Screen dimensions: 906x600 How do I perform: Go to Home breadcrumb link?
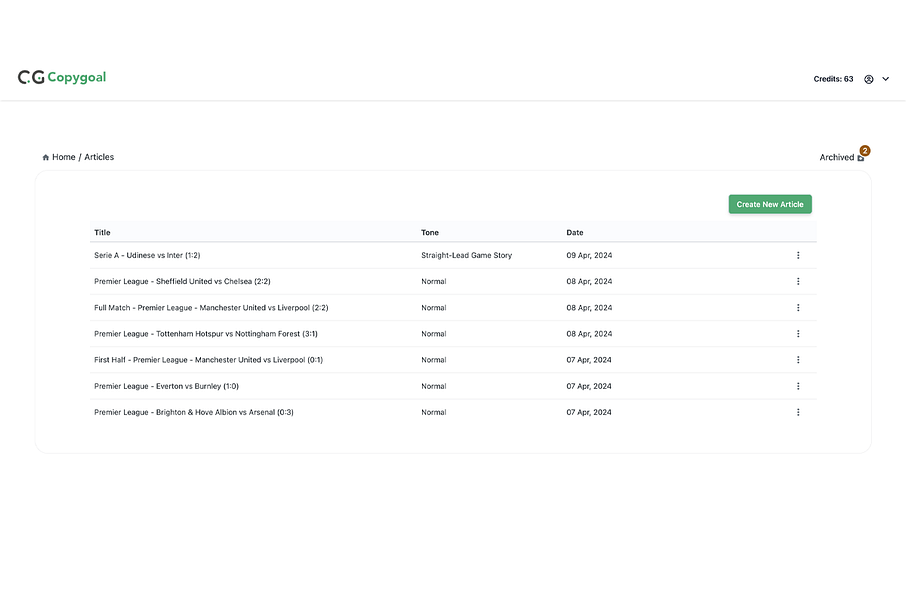[64, 157]
